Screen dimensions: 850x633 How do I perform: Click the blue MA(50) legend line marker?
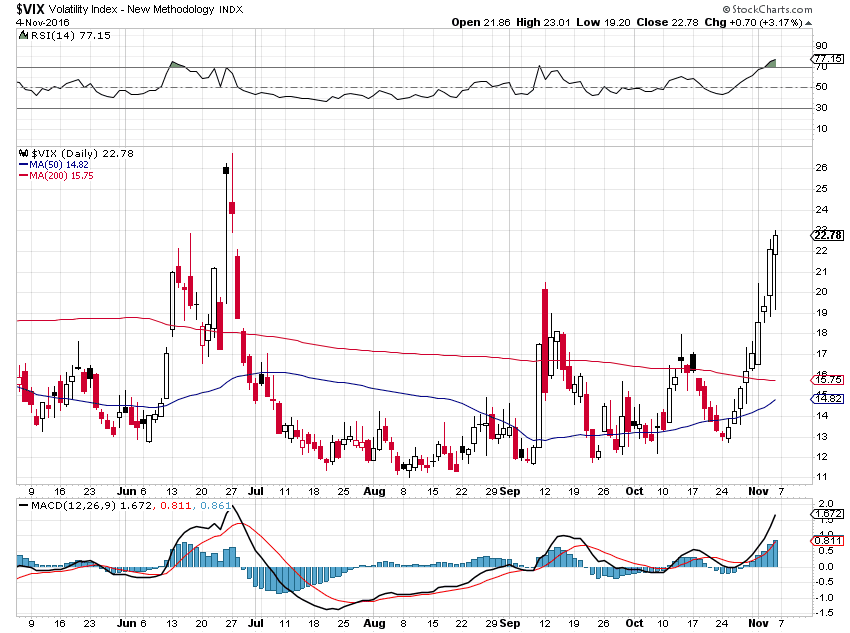23,164
